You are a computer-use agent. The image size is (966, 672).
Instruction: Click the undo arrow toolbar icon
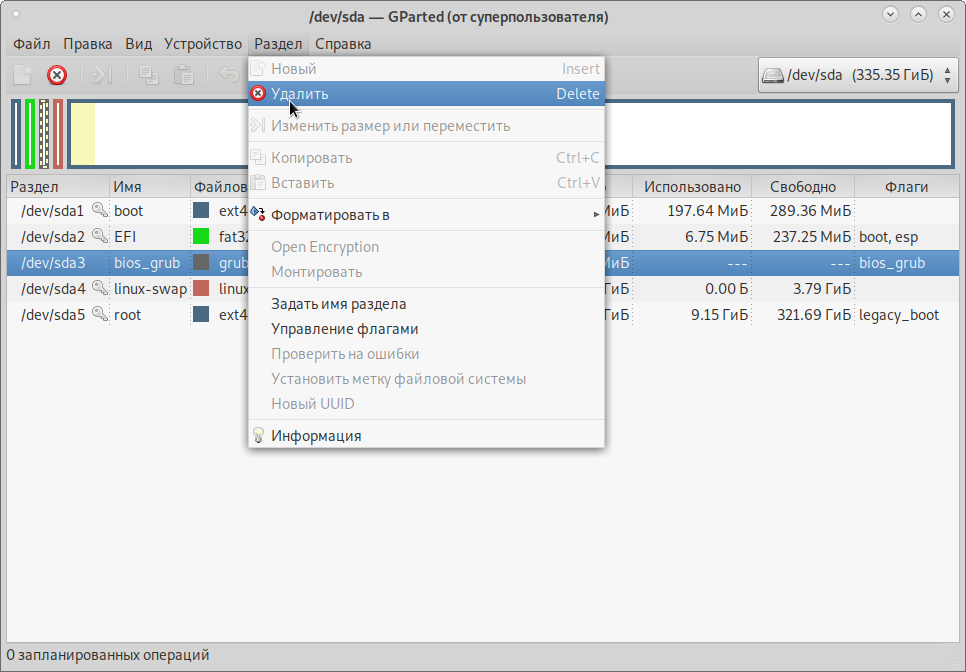pyautogui.click(x=229, y=75)
